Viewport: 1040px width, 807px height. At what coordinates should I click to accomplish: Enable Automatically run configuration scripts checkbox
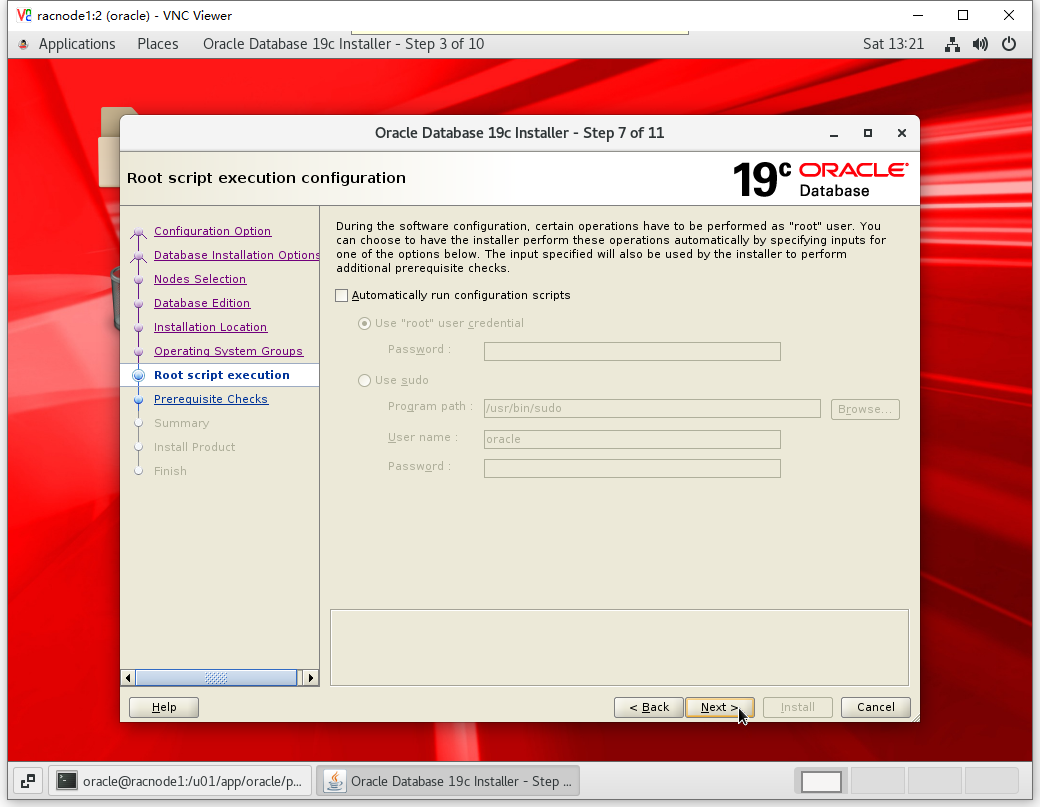[342, 295]
